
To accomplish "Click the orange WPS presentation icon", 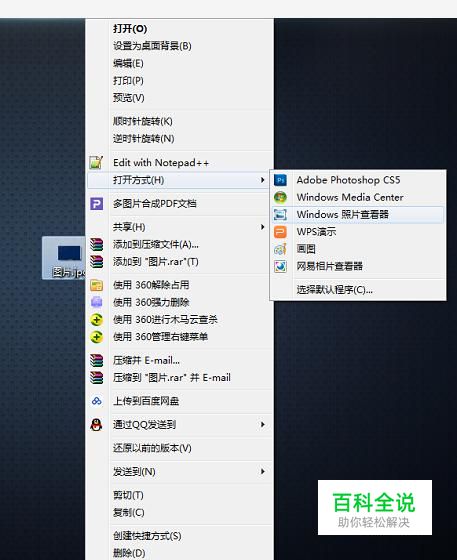I will 280,232.
